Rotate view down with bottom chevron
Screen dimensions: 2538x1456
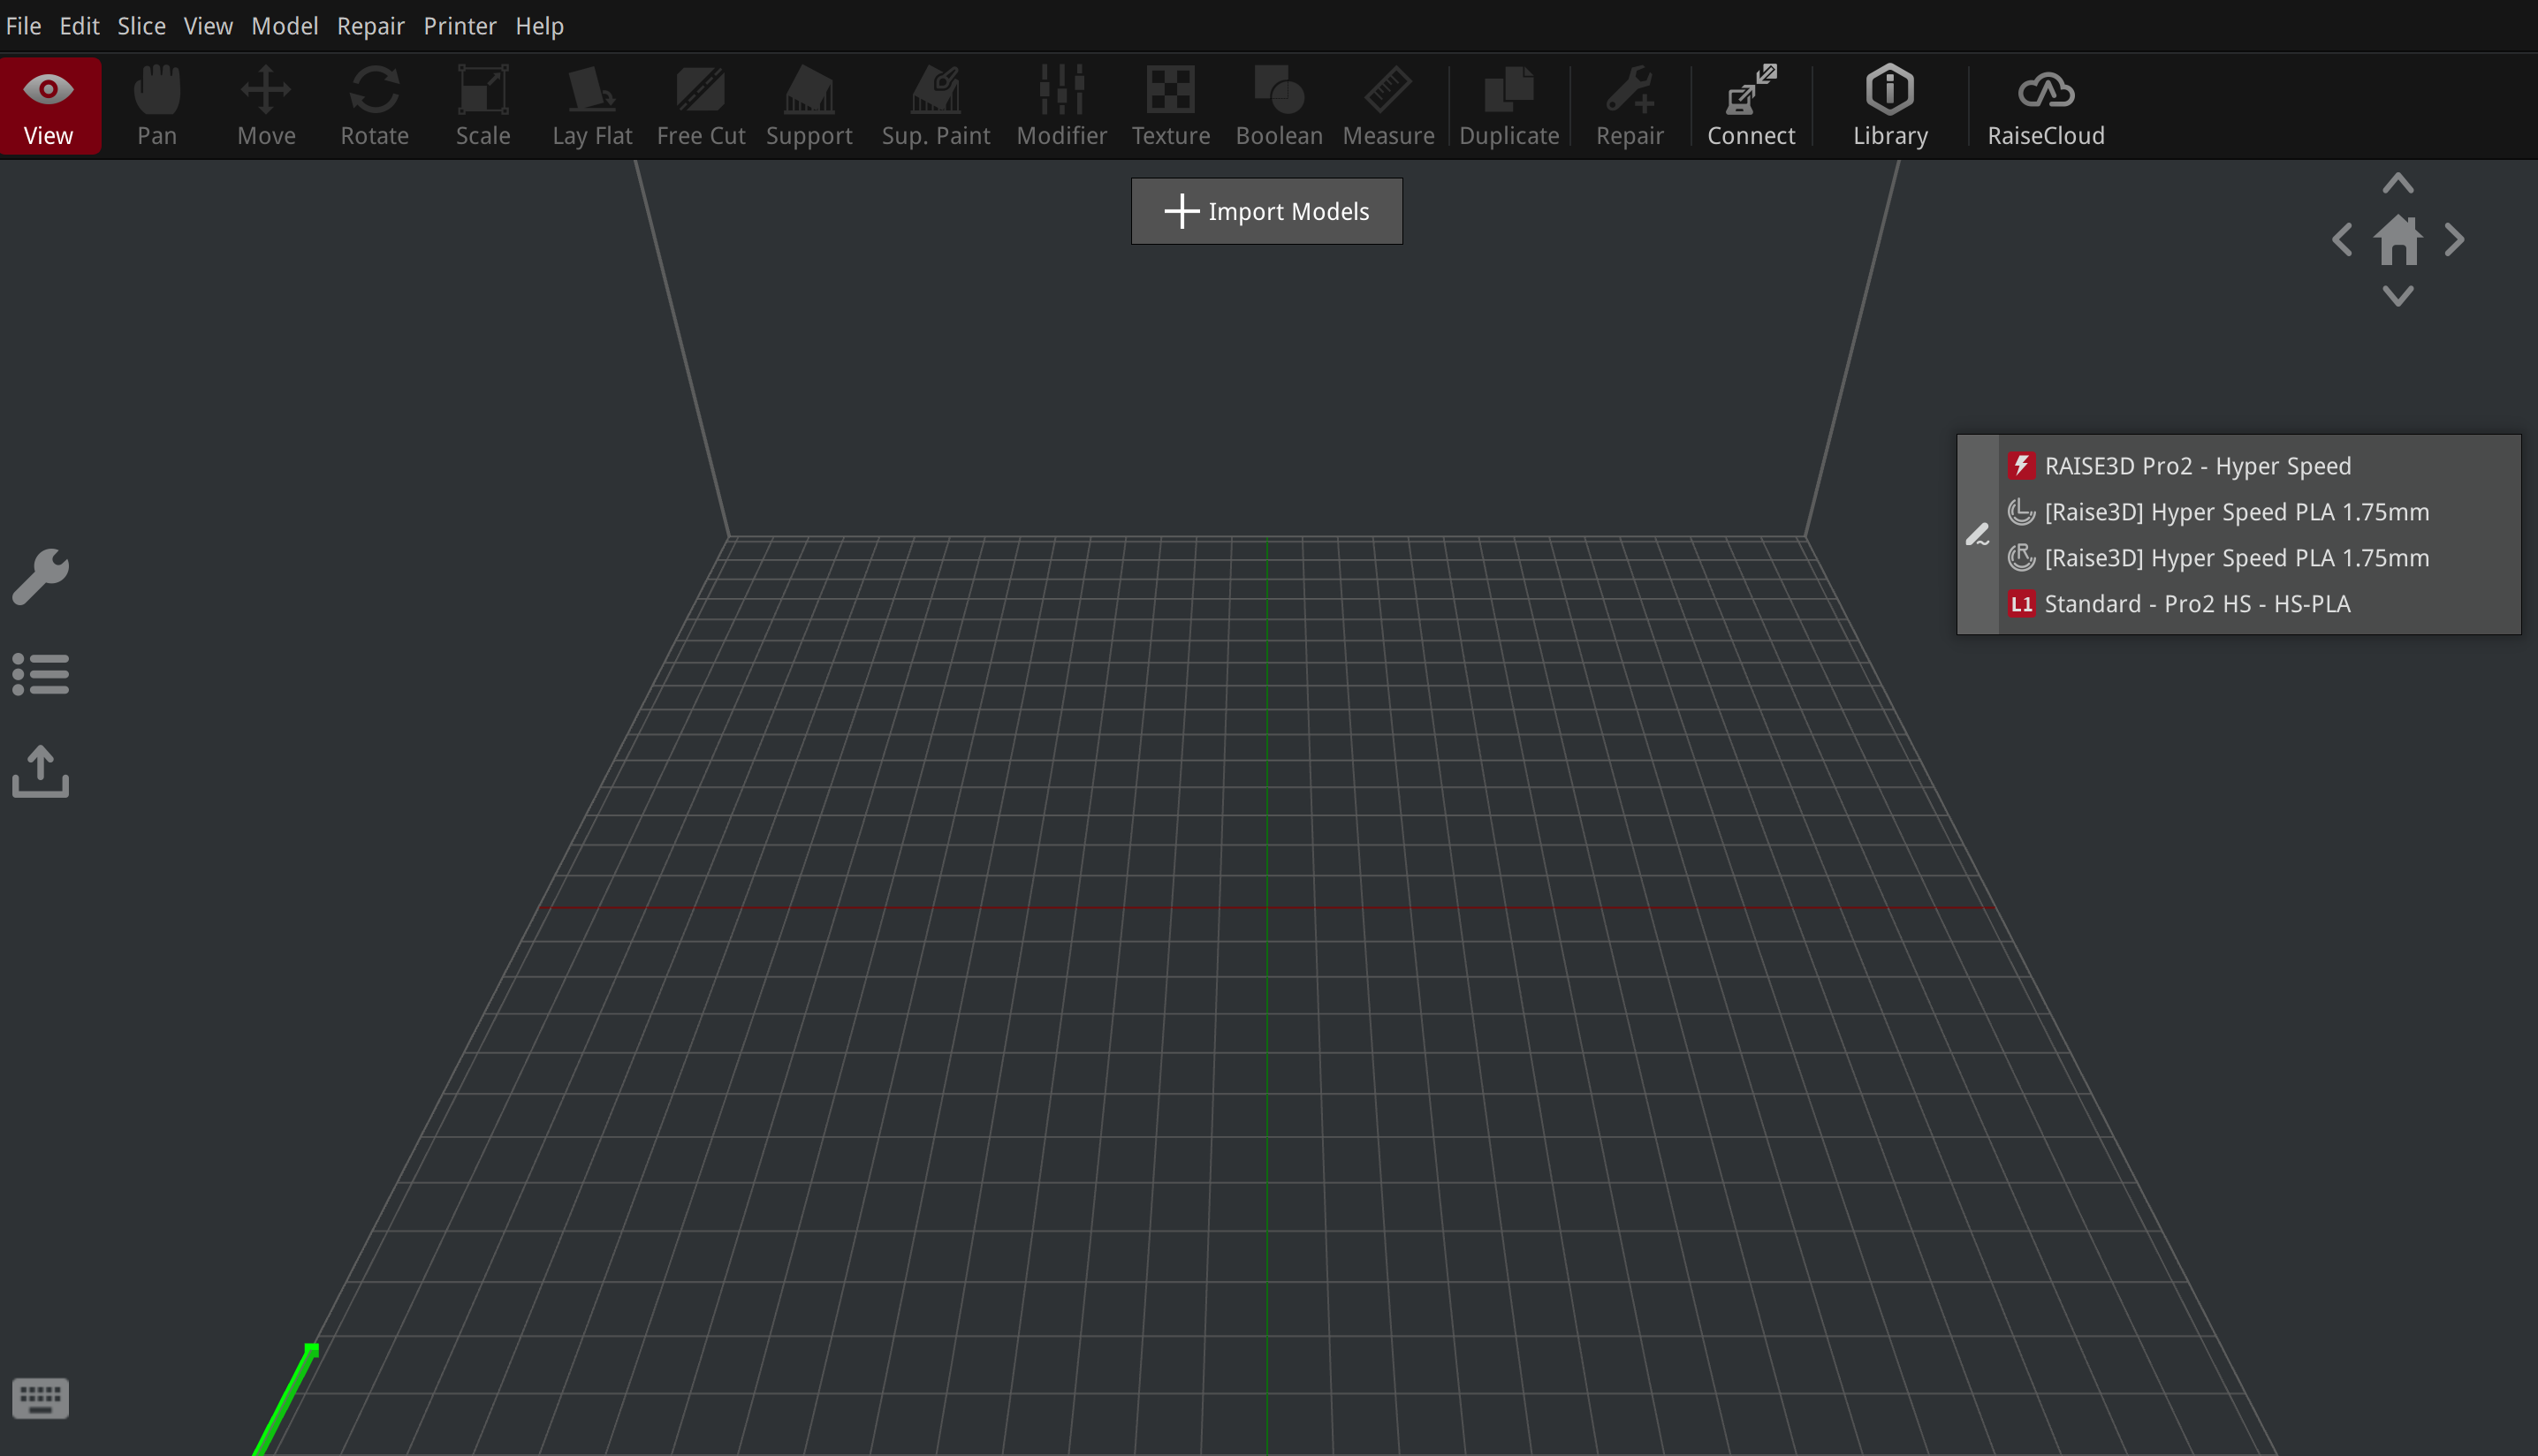click(x=2398, y=296)
